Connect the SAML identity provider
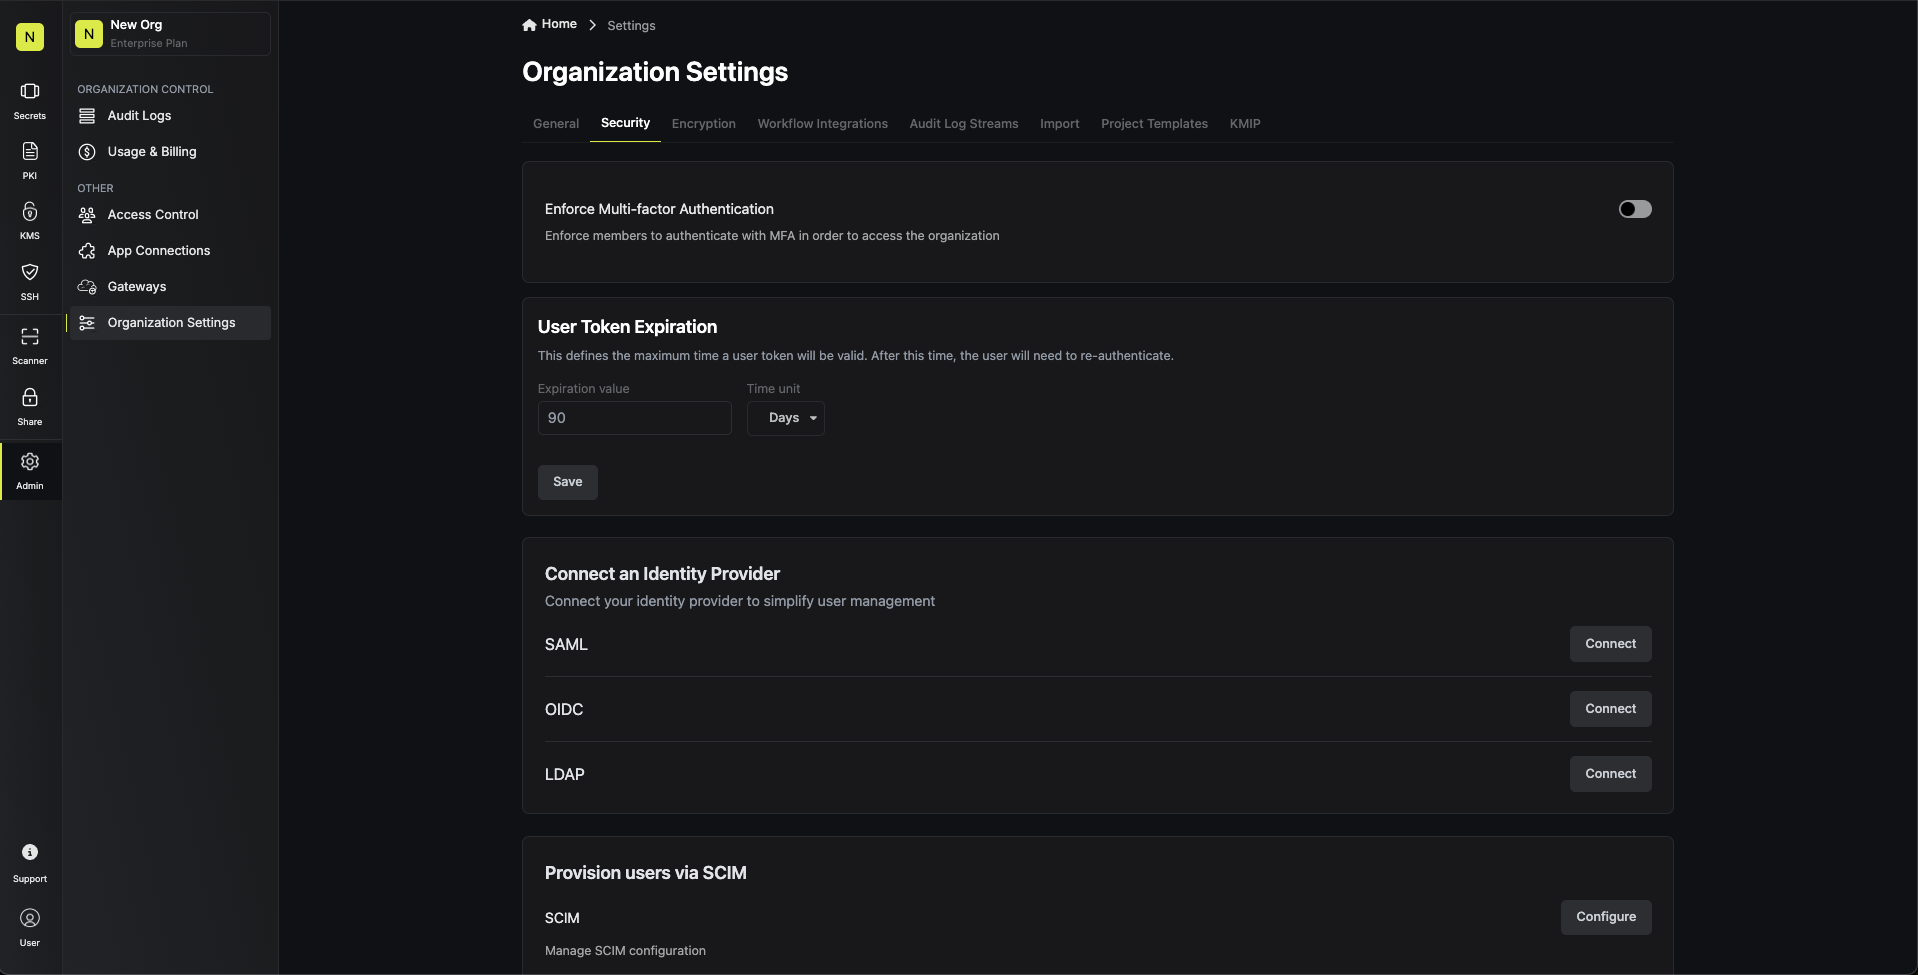The width and height of the screenshot is (1918, 975). tap(1610, 644)
